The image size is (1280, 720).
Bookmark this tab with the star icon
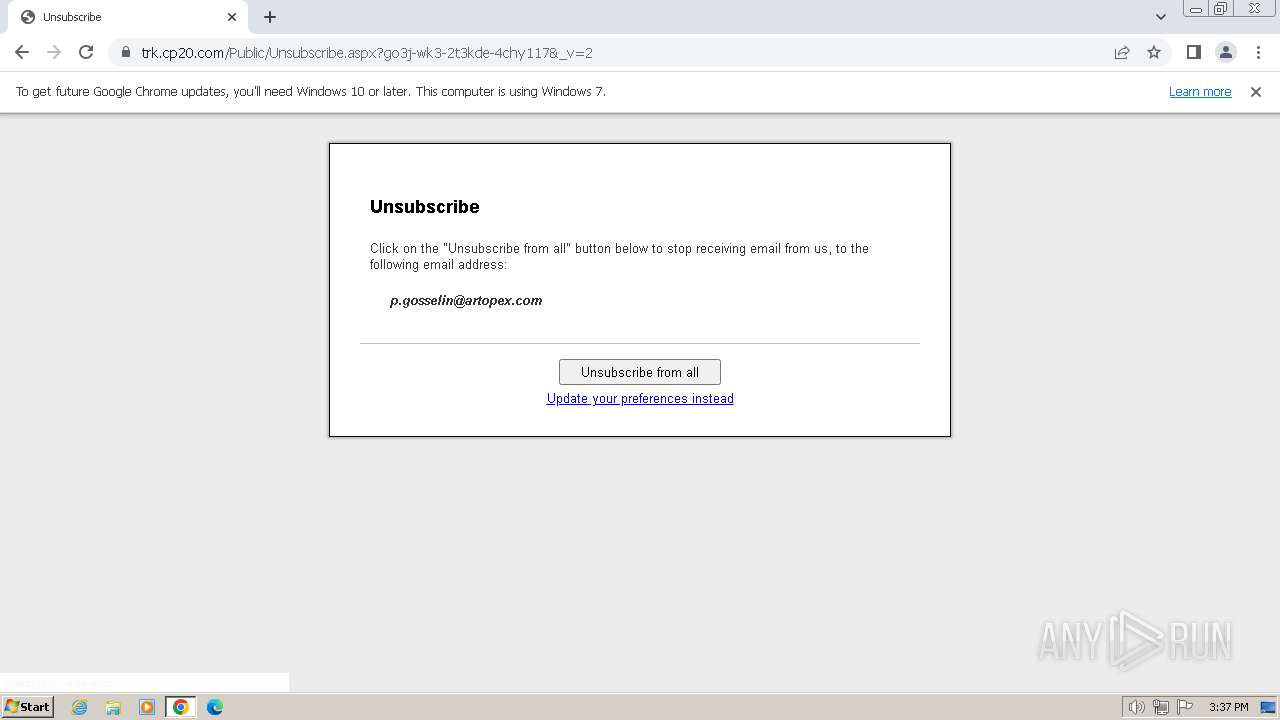point(1154,52)
